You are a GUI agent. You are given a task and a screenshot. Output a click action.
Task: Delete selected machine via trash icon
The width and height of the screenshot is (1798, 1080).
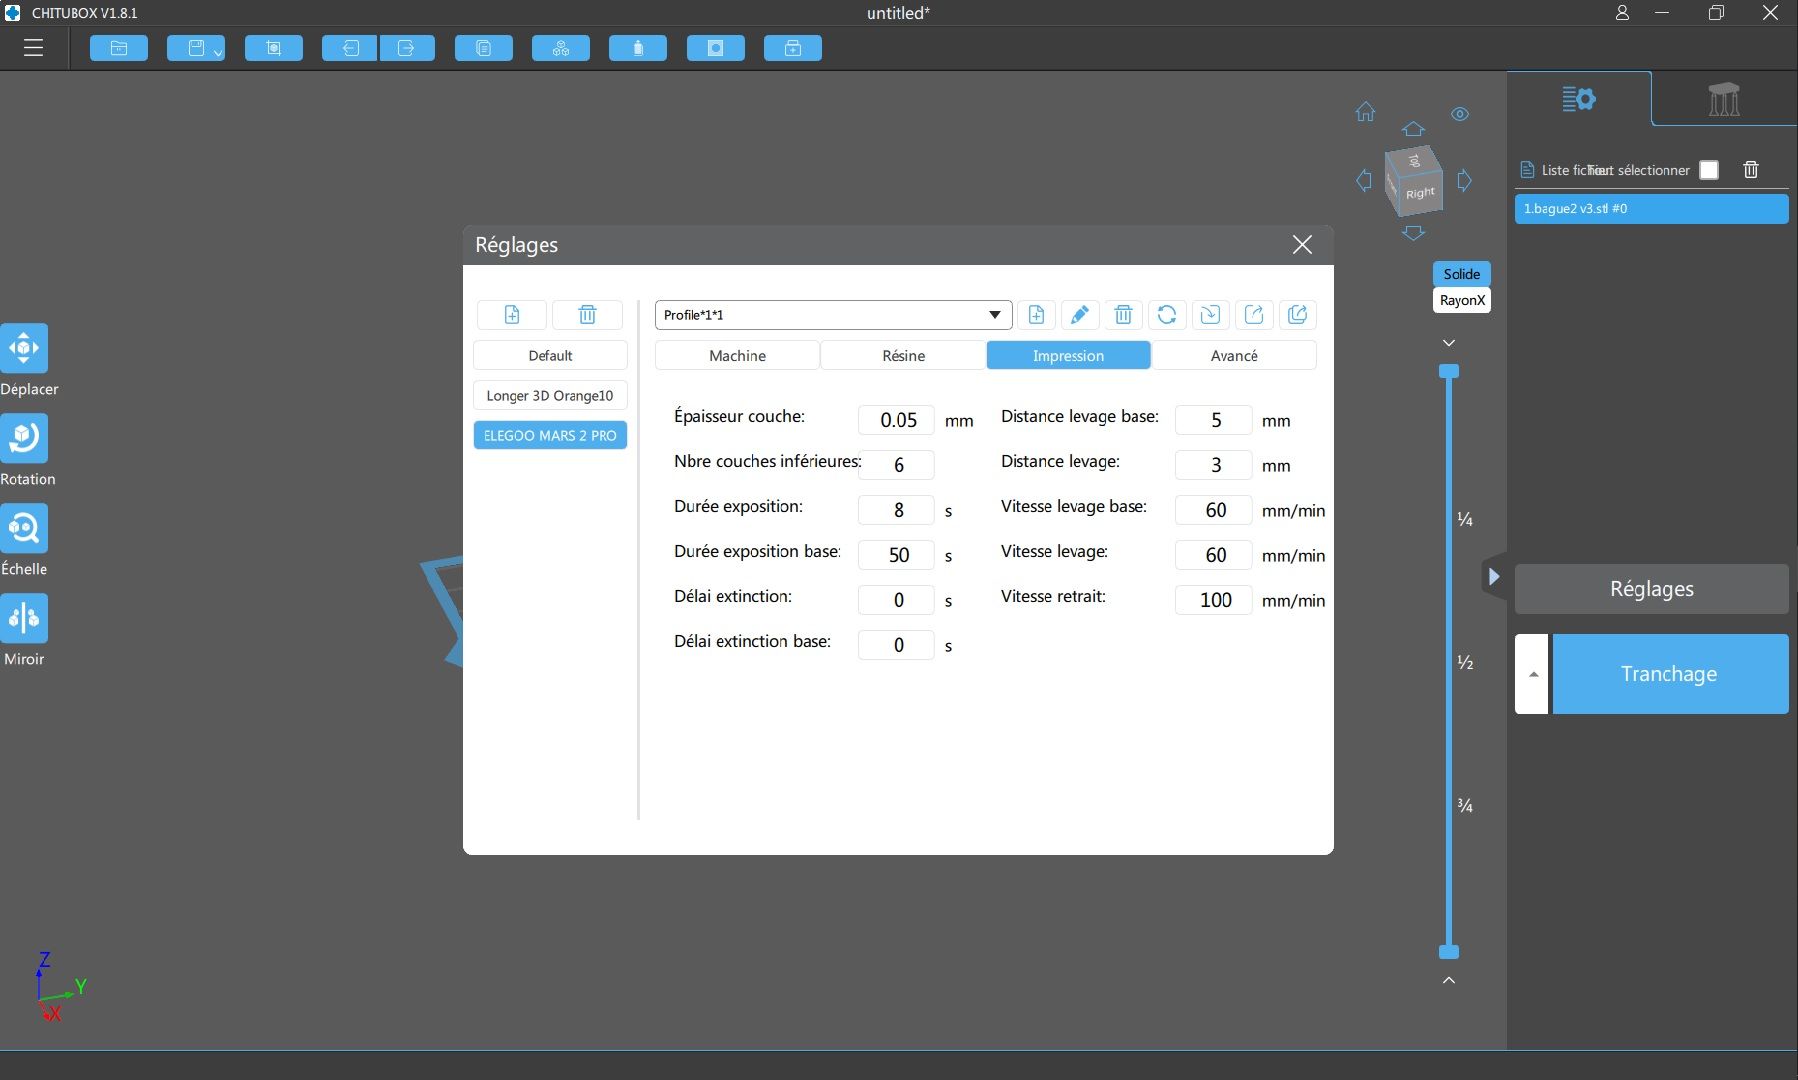coord(587,315)
